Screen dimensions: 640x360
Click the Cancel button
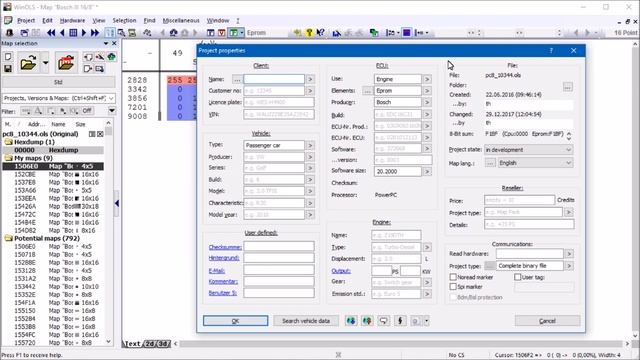tap(547, 321)
